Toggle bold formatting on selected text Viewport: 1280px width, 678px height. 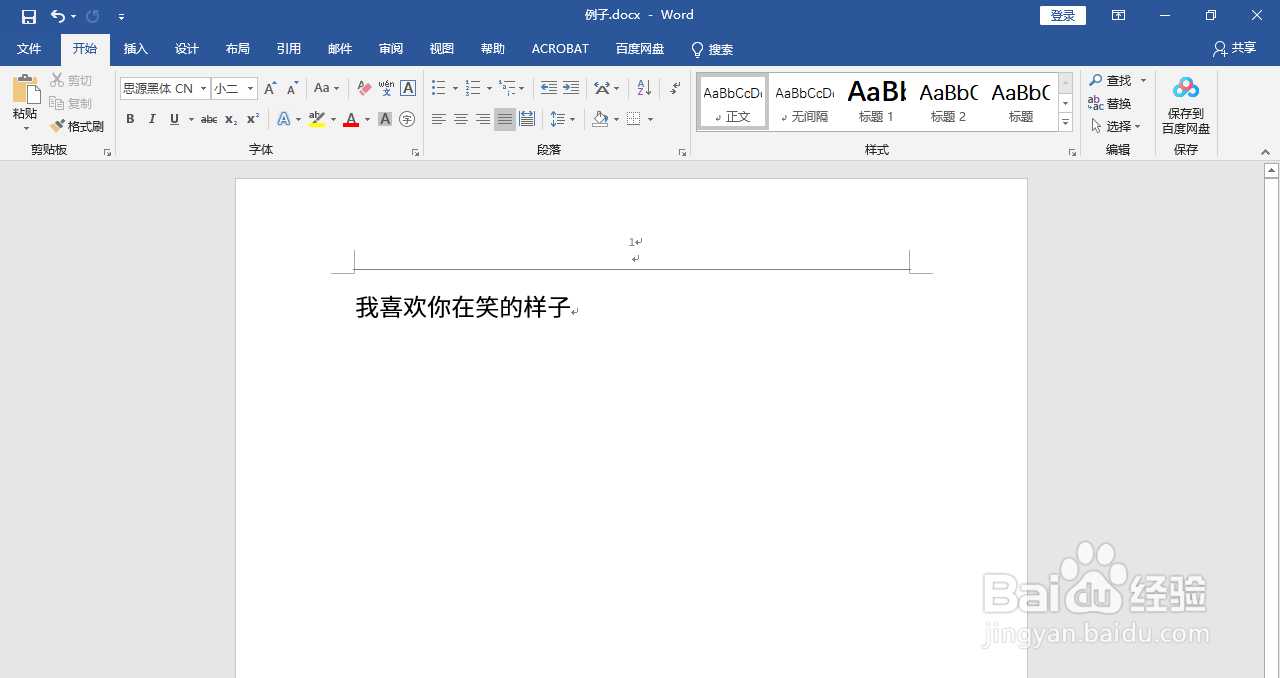(130, 119)
